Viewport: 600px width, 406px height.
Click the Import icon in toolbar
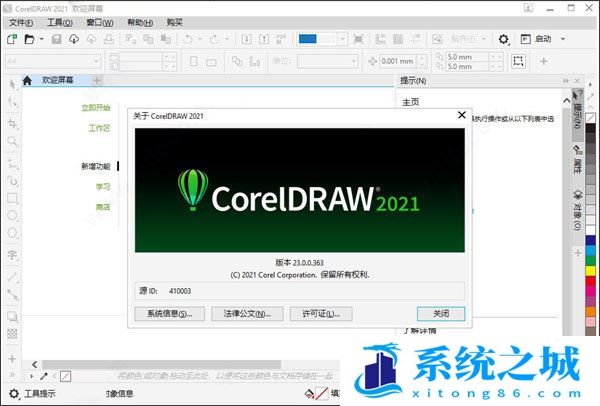246,39
